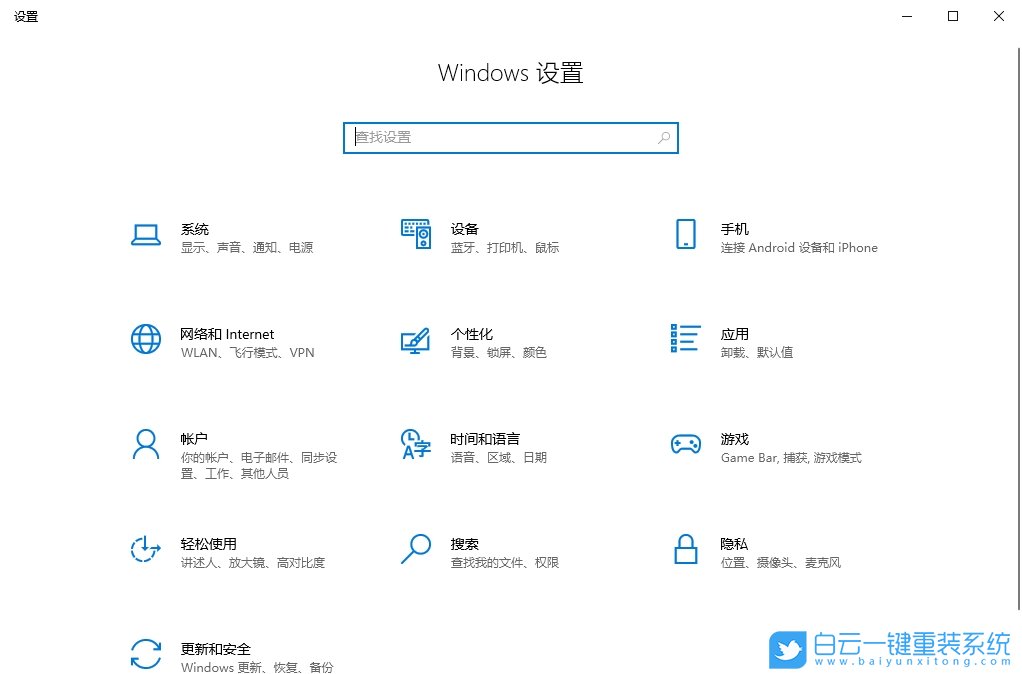Open 隐私 settings for camera and microphone

coord(734,552)
